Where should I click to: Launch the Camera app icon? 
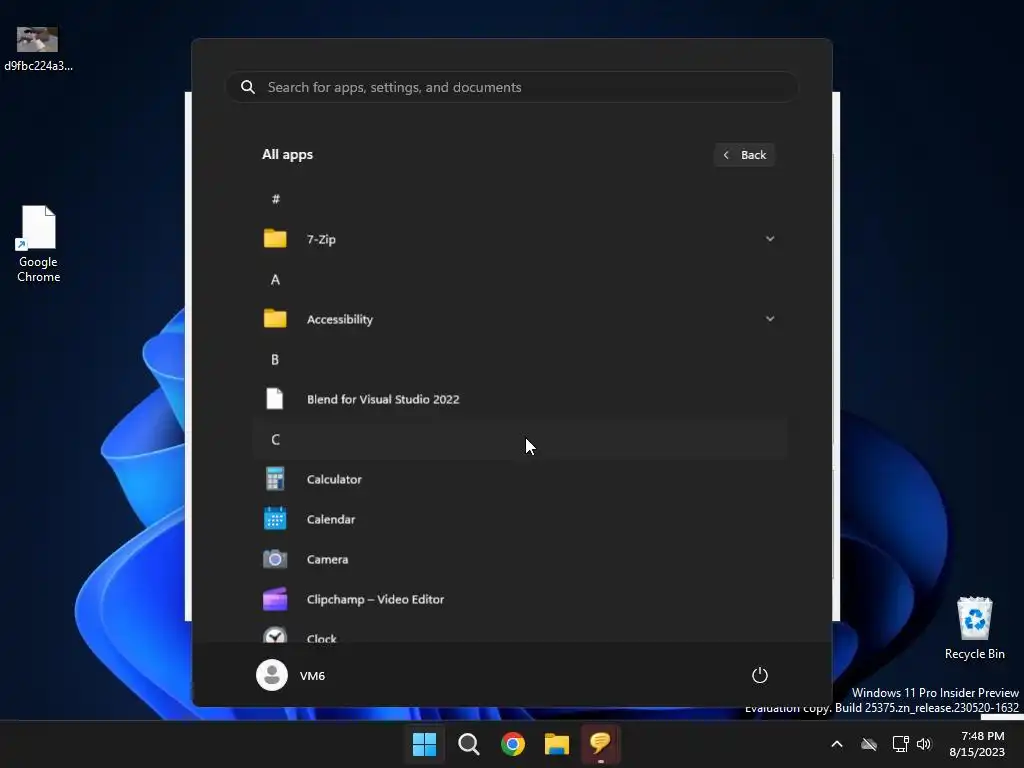click(x=275, y=559)
